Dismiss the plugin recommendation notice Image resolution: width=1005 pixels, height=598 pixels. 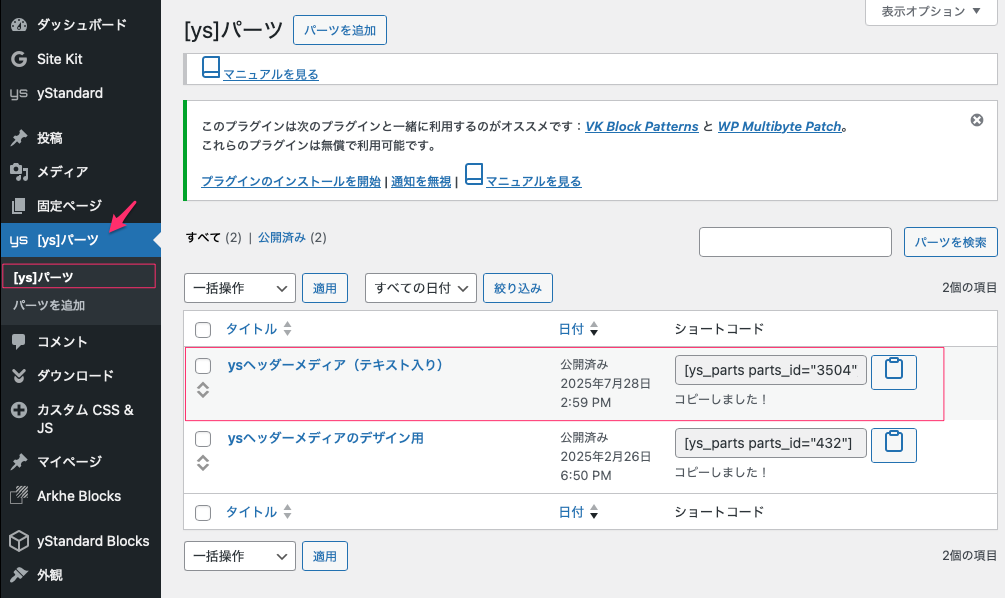(977, 120)
